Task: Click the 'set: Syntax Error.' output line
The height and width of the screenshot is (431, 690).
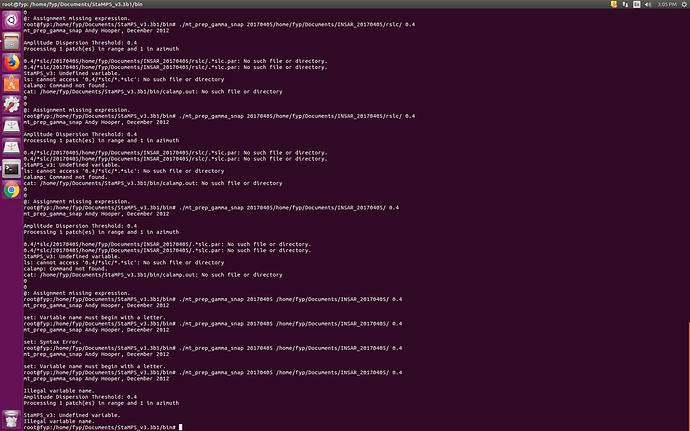Action: (x=52, y=342)
